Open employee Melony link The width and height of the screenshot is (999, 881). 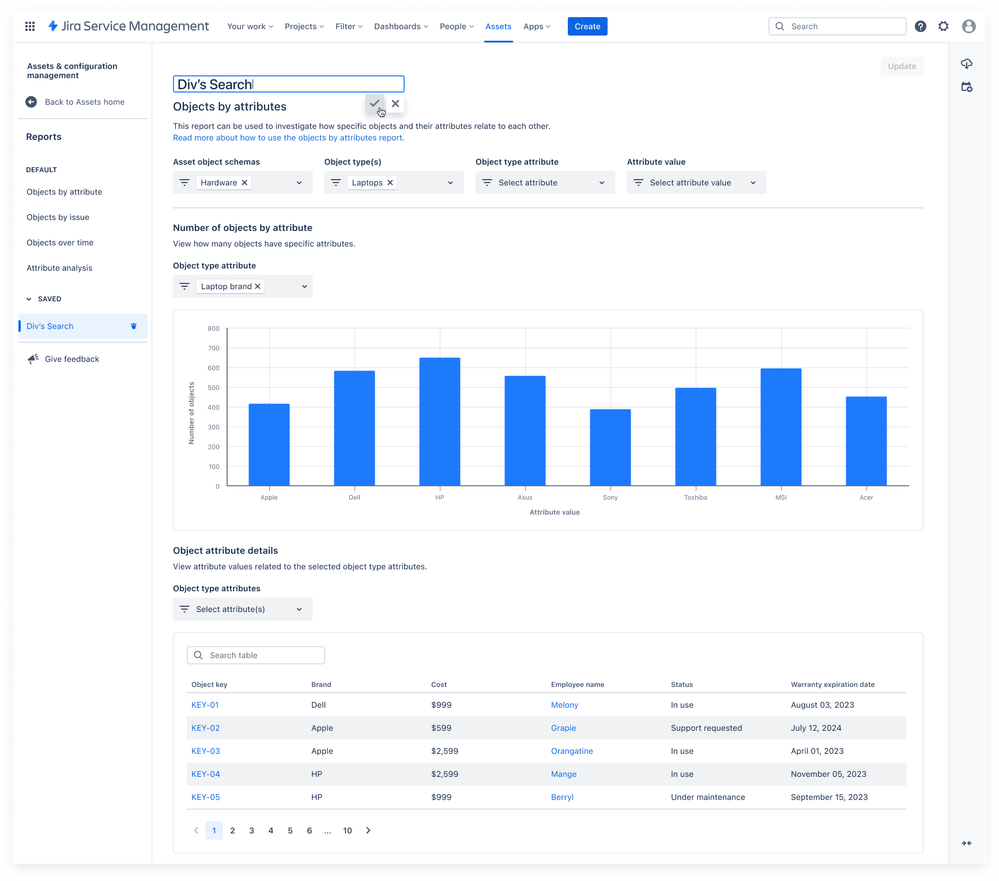(564, 705)
